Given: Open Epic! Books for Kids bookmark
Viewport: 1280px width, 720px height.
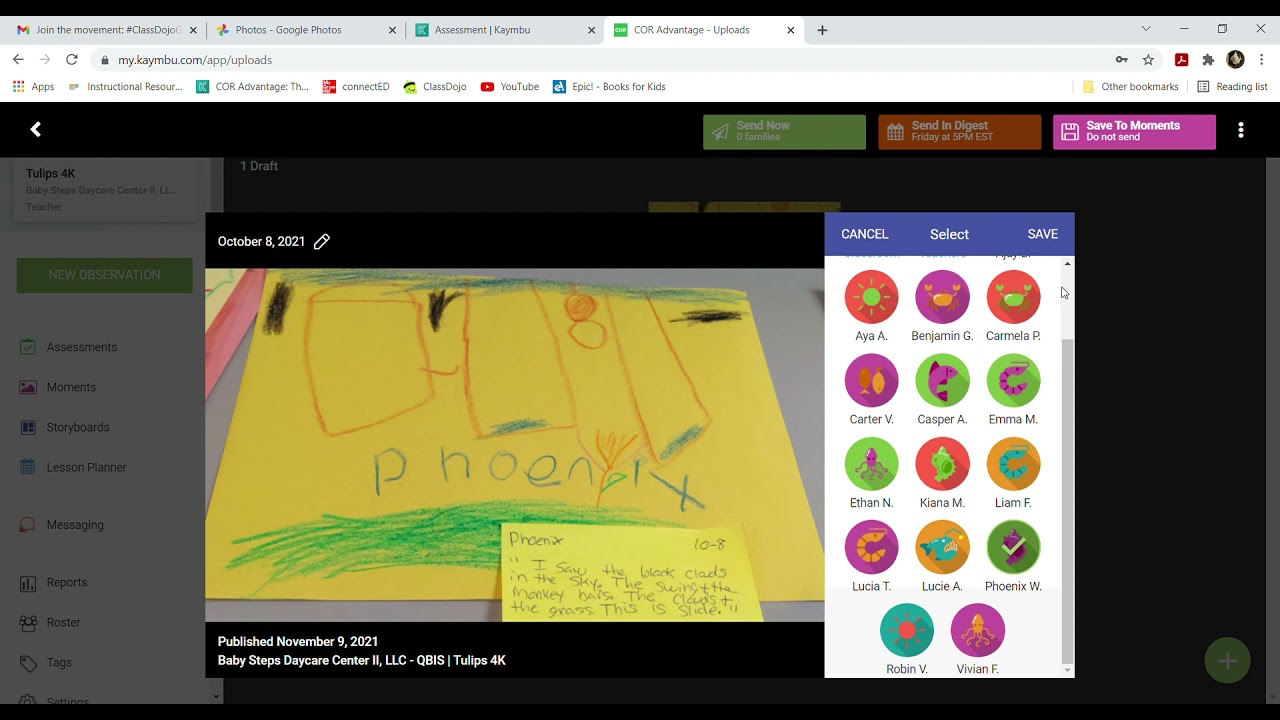Looking at the screenshot, I should [x=609, y=87].
